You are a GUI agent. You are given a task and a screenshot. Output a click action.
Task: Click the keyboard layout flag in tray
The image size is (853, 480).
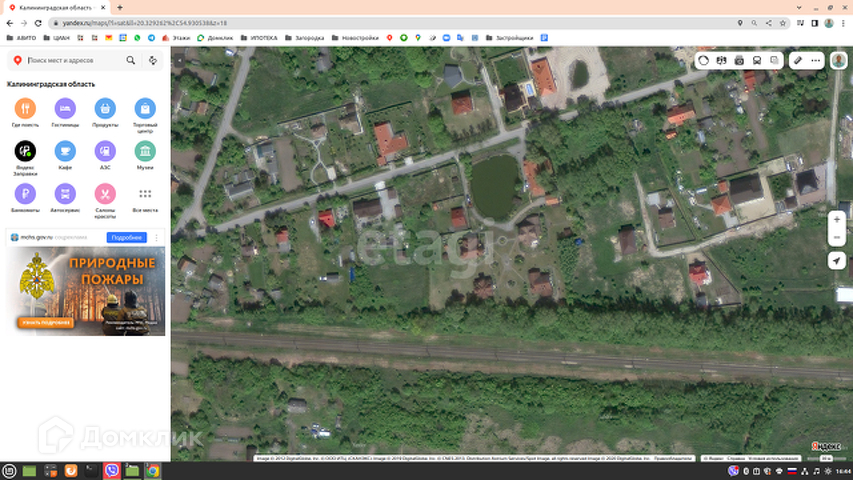tap(792, 471)
